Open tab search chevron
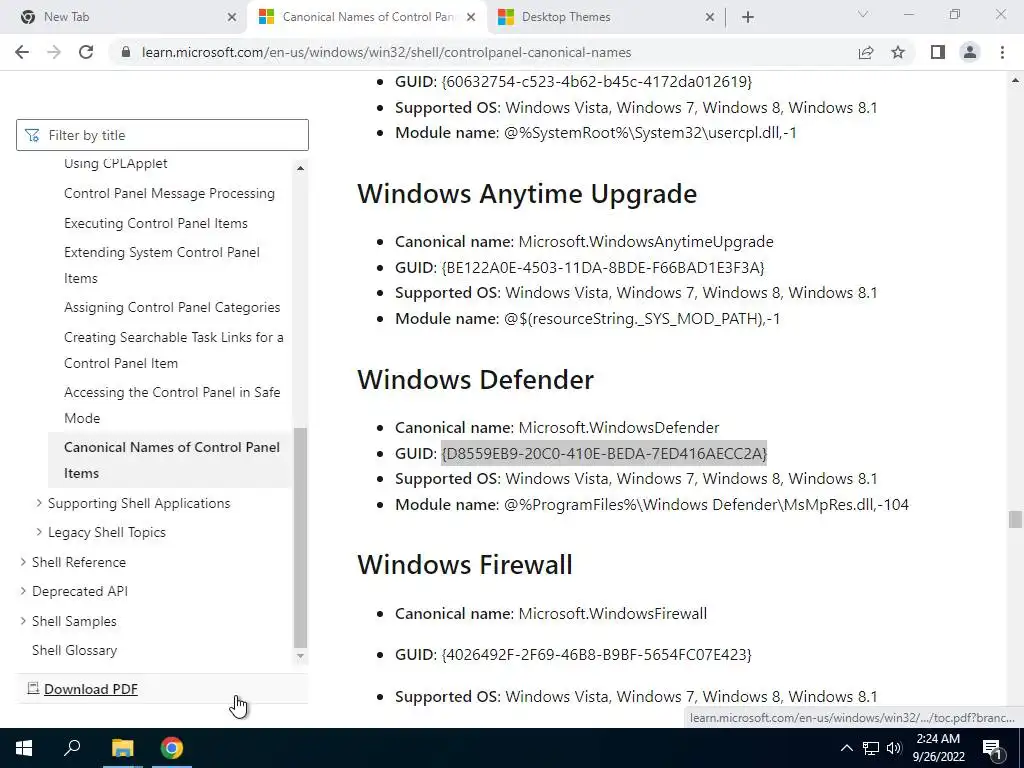 point(863,14)
